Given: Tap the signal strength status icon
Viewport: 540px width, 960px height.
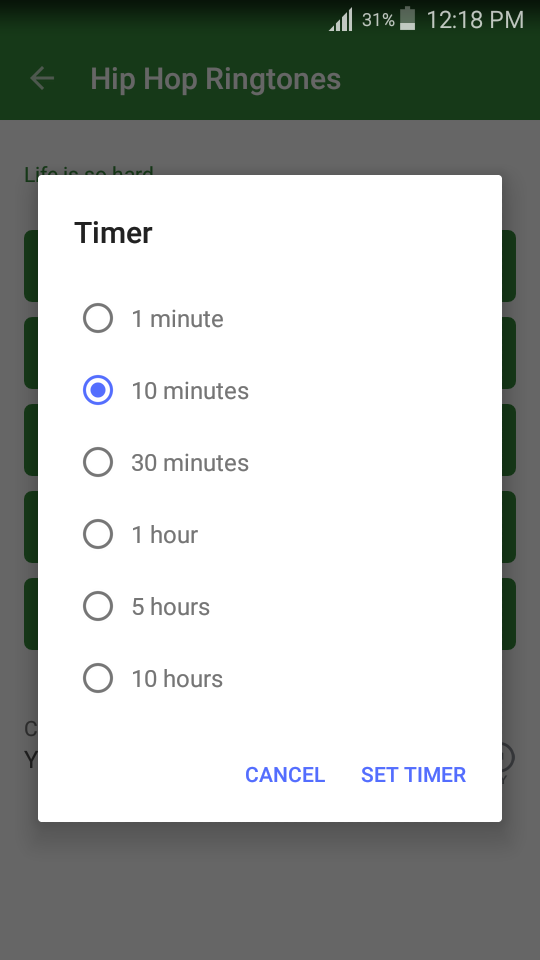Looking at the screenshot, I should pyautogui.click(x=341, y=20).
